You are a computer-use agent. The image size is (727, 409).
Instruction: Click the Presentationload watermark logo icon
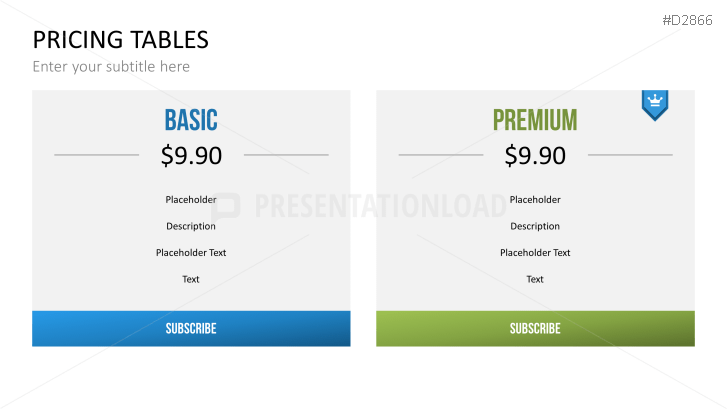tap(227, 206)
